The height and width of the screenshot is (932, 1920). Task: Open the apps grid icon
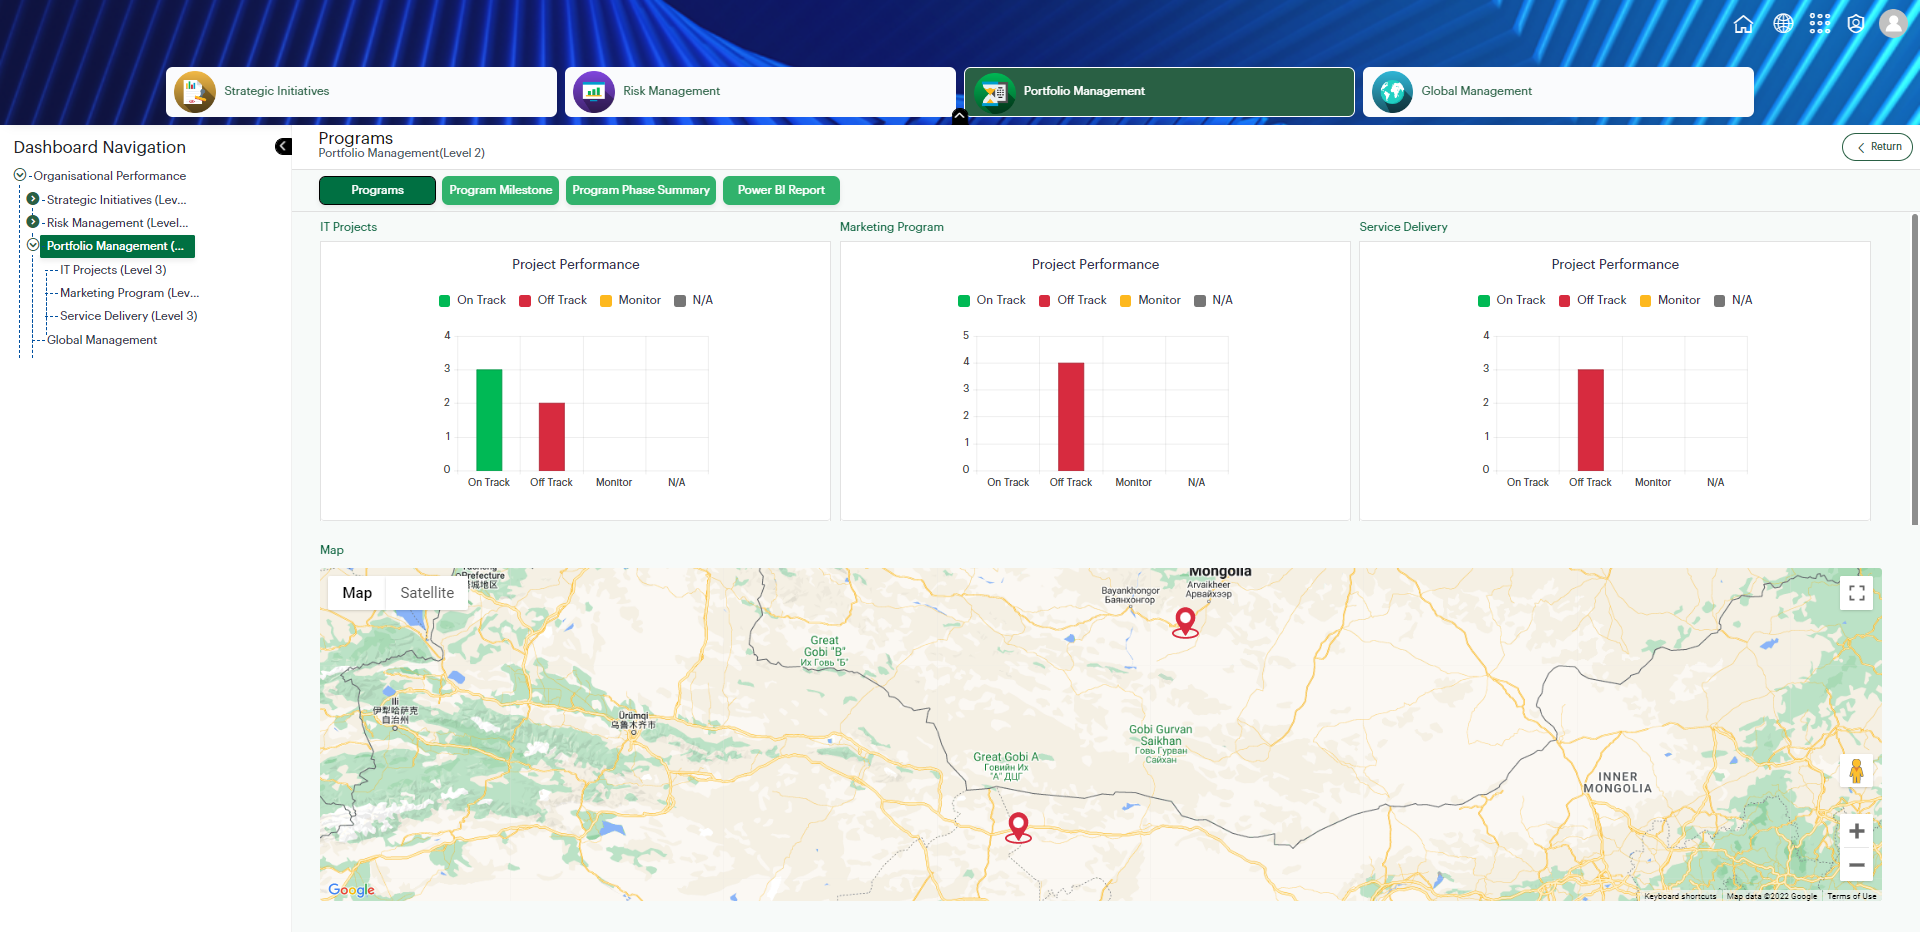point(1820,24)
